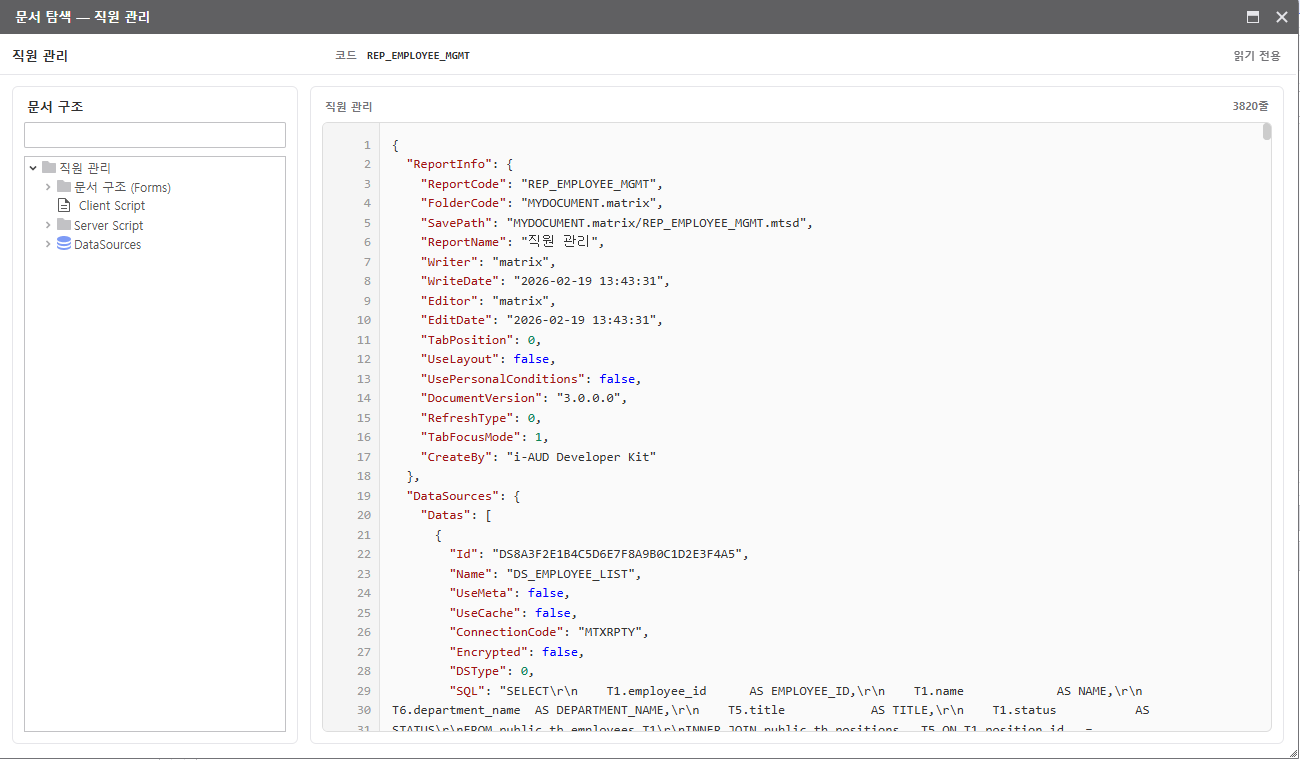1300x760 pixels.
Task: Click the "WriteDate" line in code
Action: coord(545,281)
